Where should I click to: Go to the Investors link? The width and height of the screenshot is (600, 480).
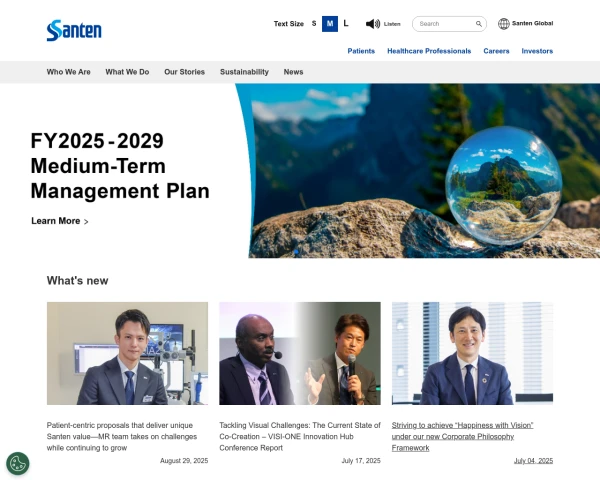(x=537, y=51)
